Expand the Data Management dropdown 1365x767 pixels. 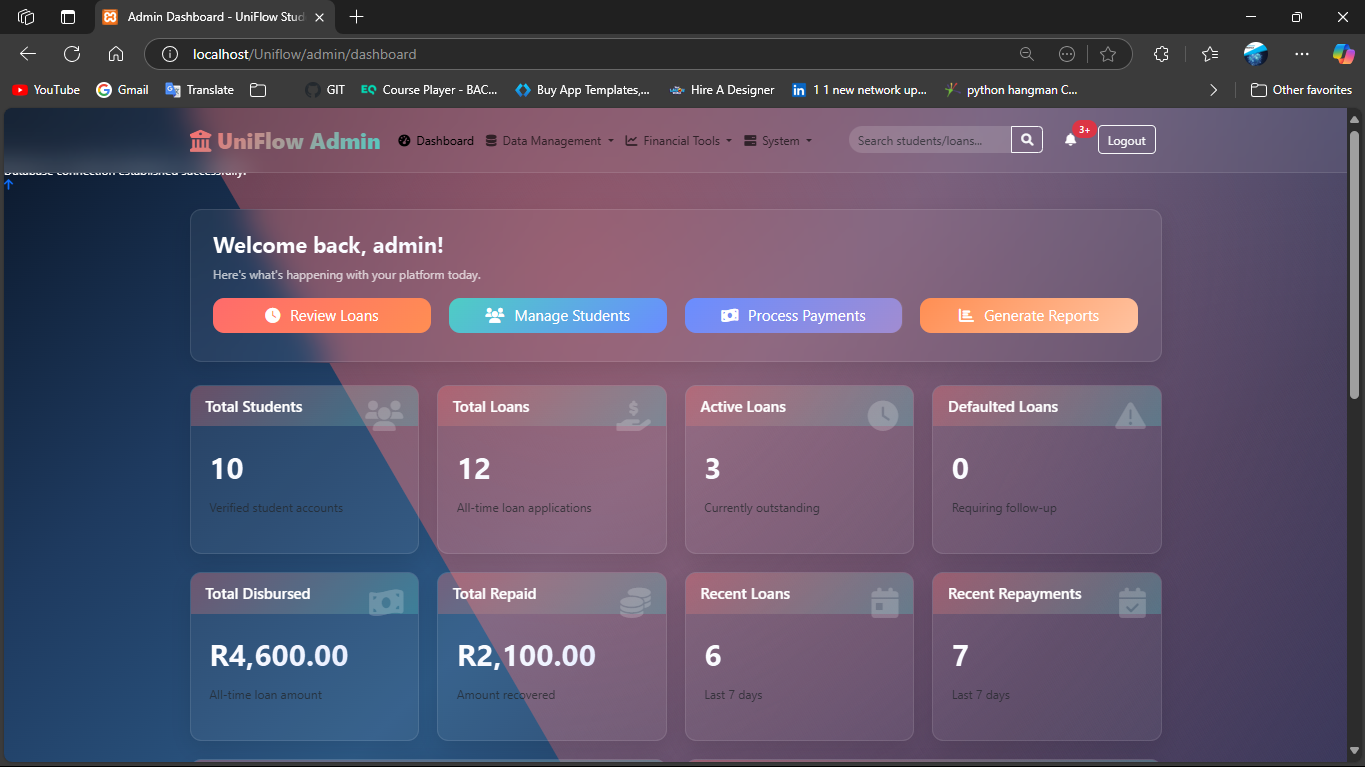[549, 141]
